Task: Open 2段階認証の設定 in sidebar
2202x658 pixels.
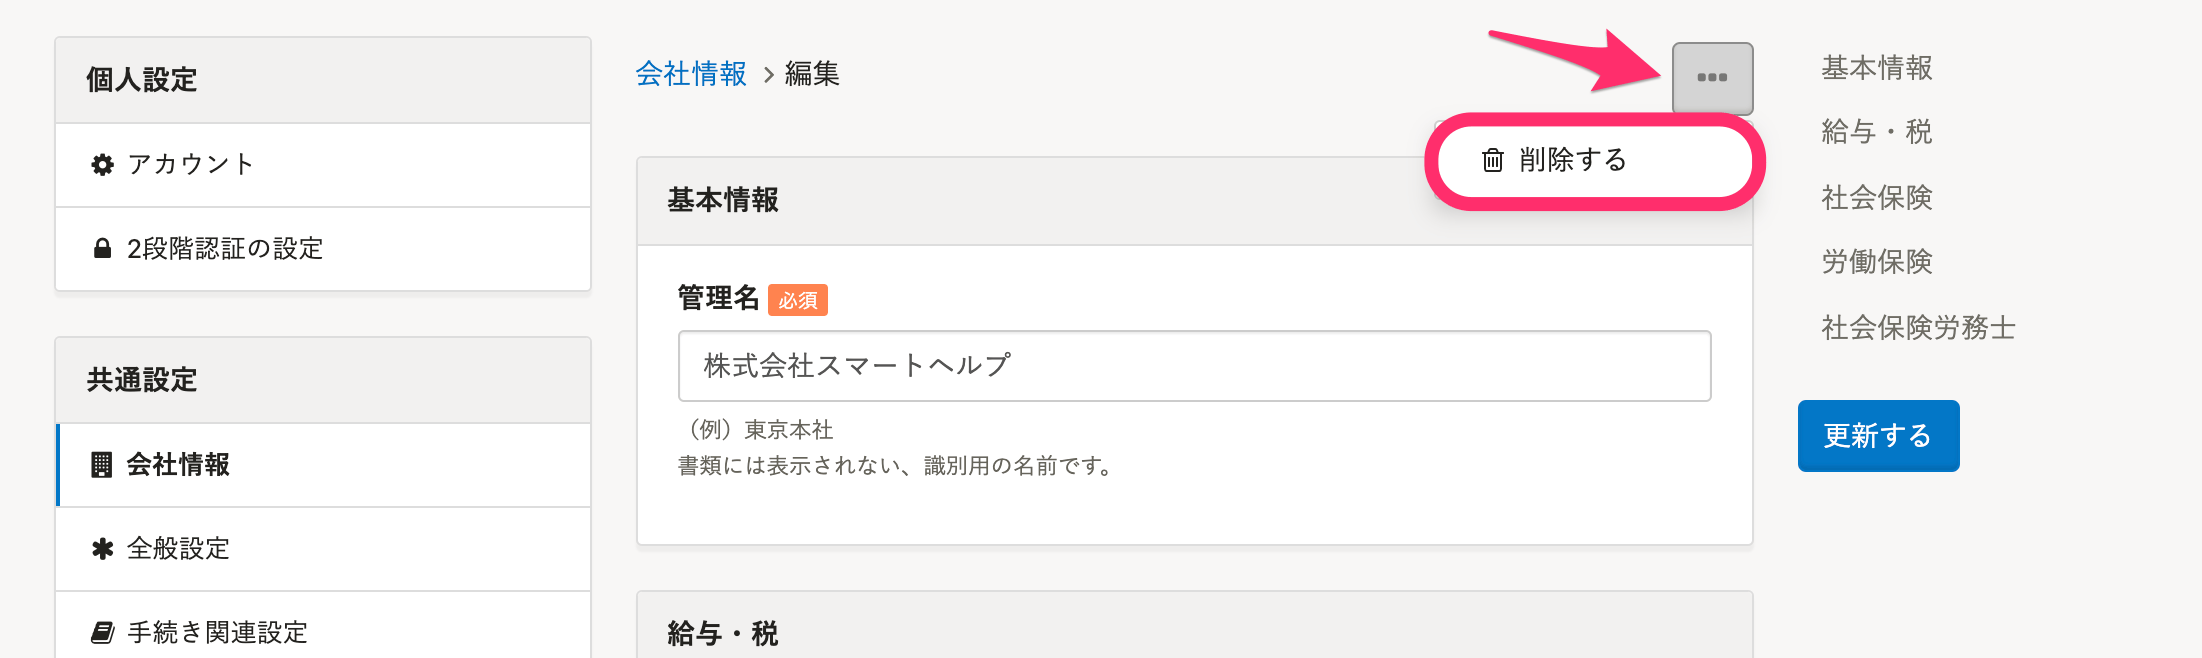Action: click(323, 249)
